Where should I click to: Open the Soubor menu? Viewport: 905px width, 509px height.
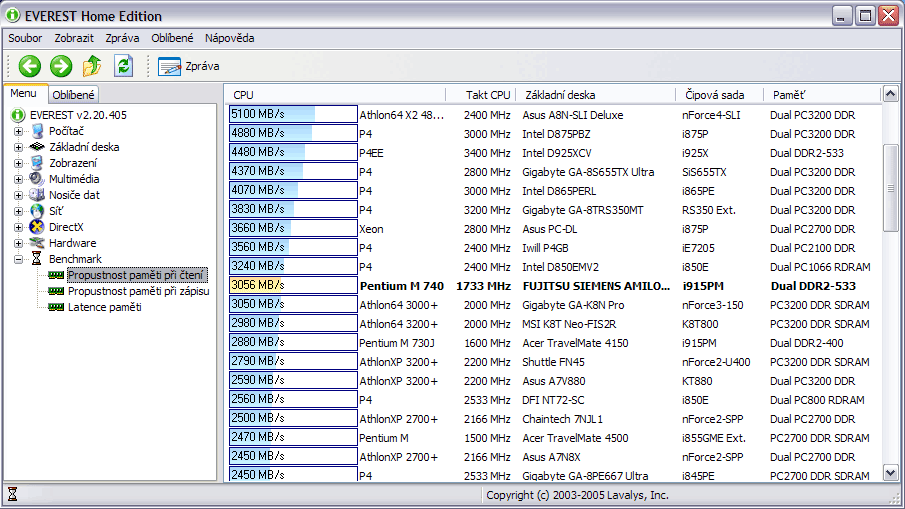click(25, 38)
